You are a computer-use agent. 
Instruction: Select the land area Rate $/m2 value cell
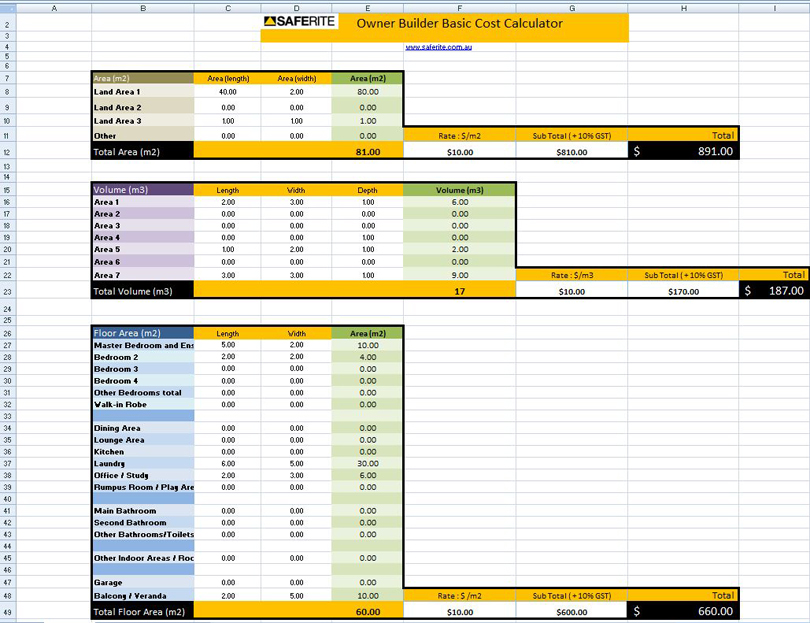coord(460,152)
